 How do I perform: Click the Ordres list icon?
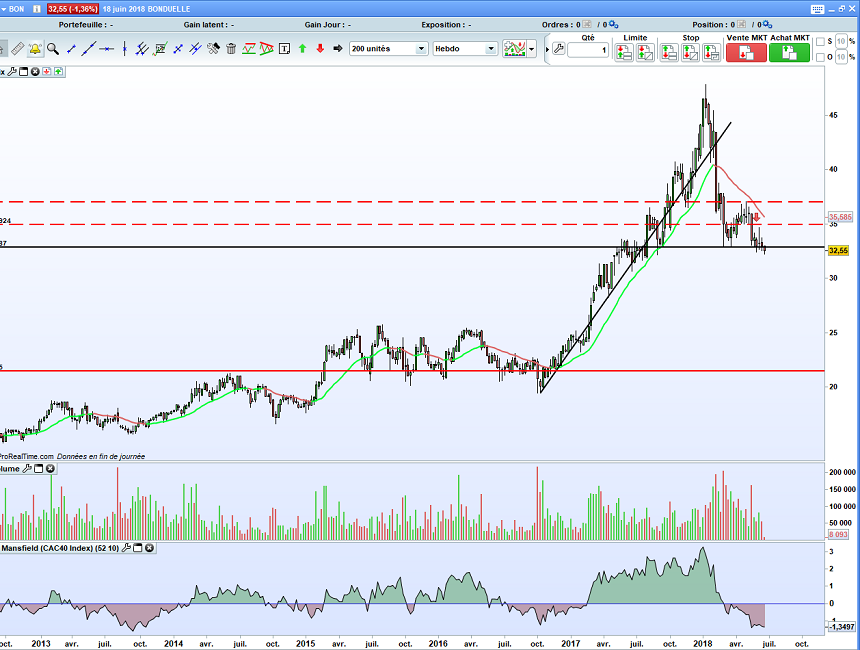click(x=587, y=25)
